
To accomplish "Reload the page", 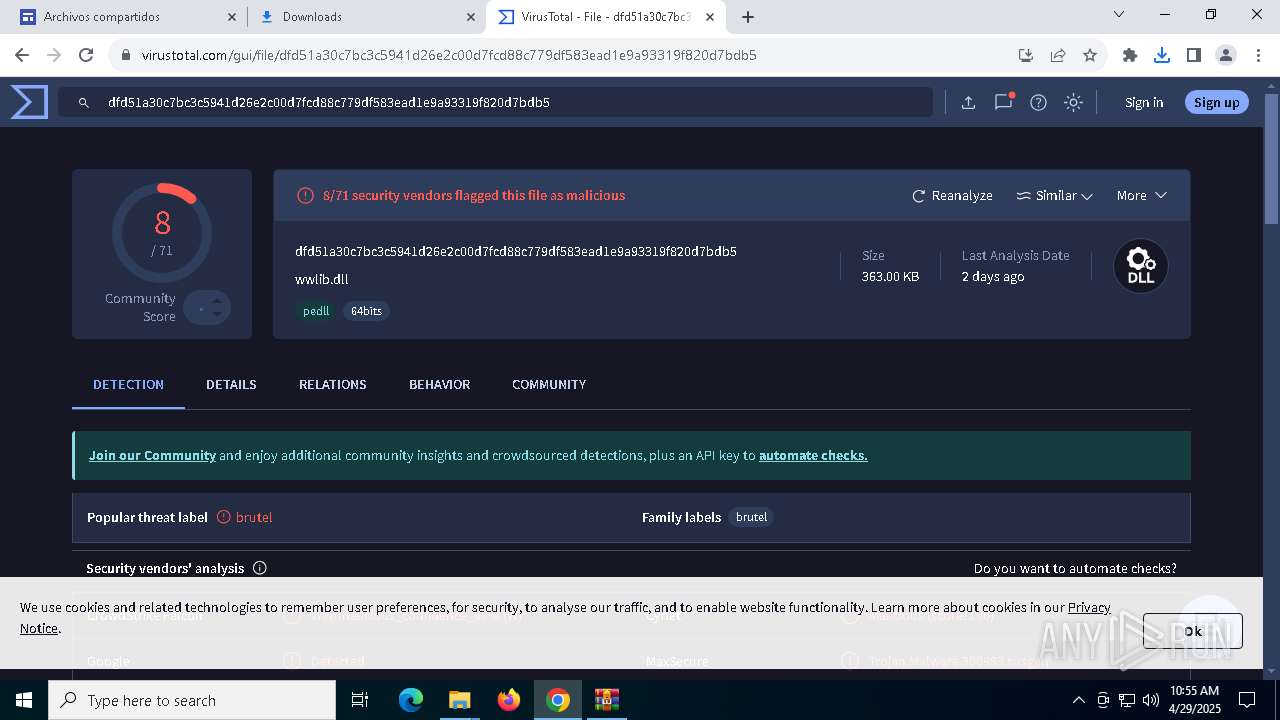I will [x=86, y=55].
